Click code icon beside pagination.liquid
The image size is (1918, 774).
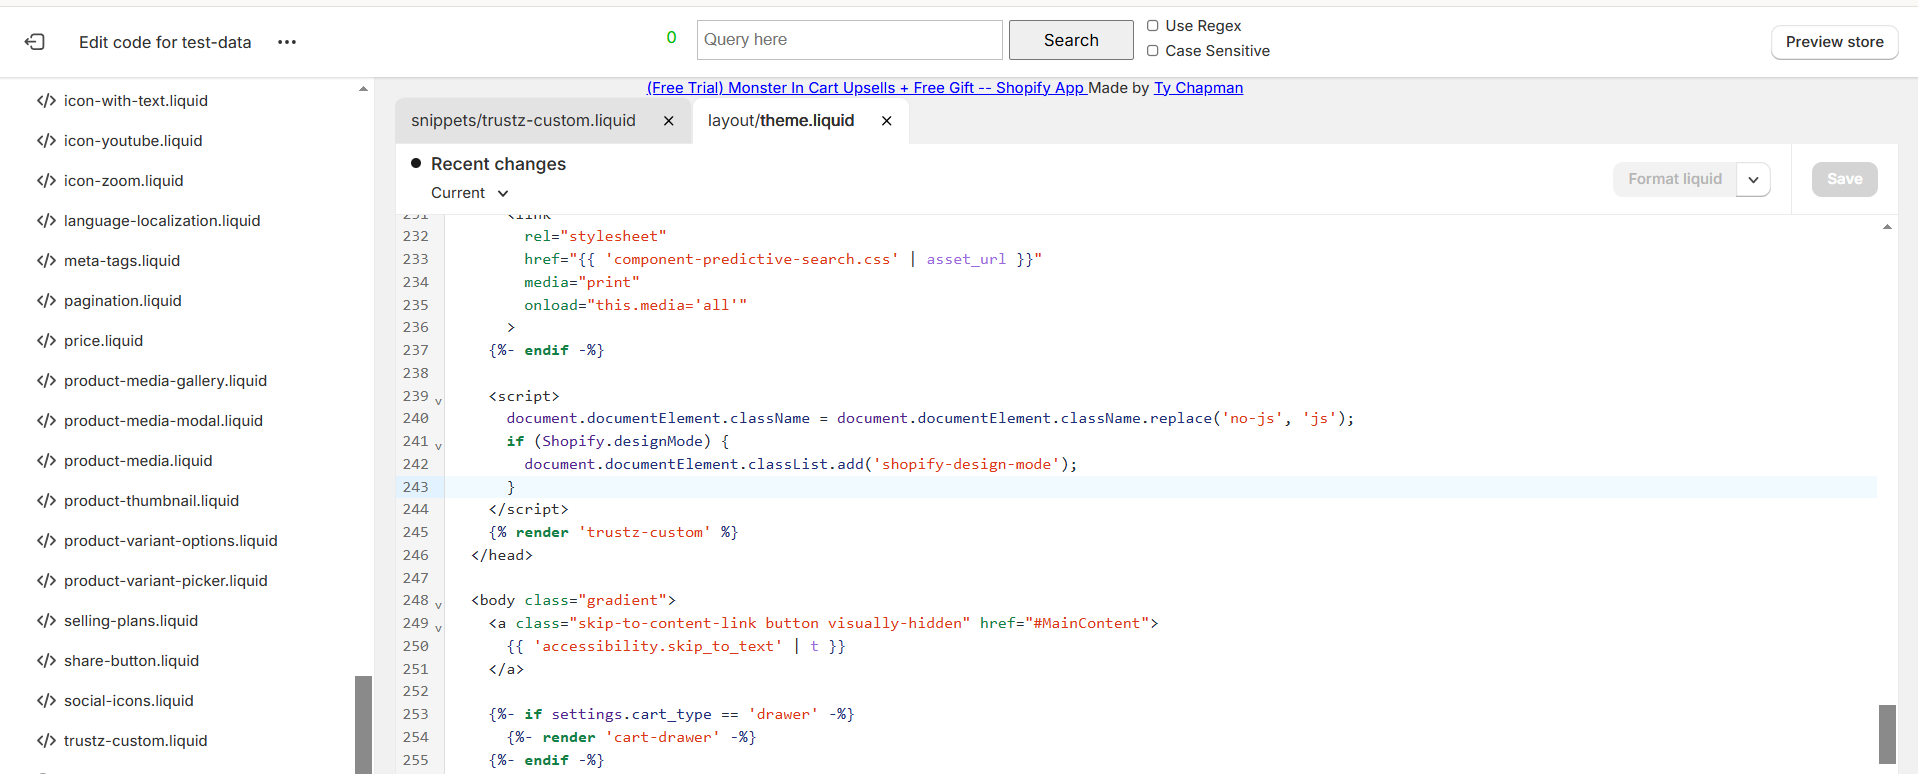pyautogui.click(x=46, y=301)
